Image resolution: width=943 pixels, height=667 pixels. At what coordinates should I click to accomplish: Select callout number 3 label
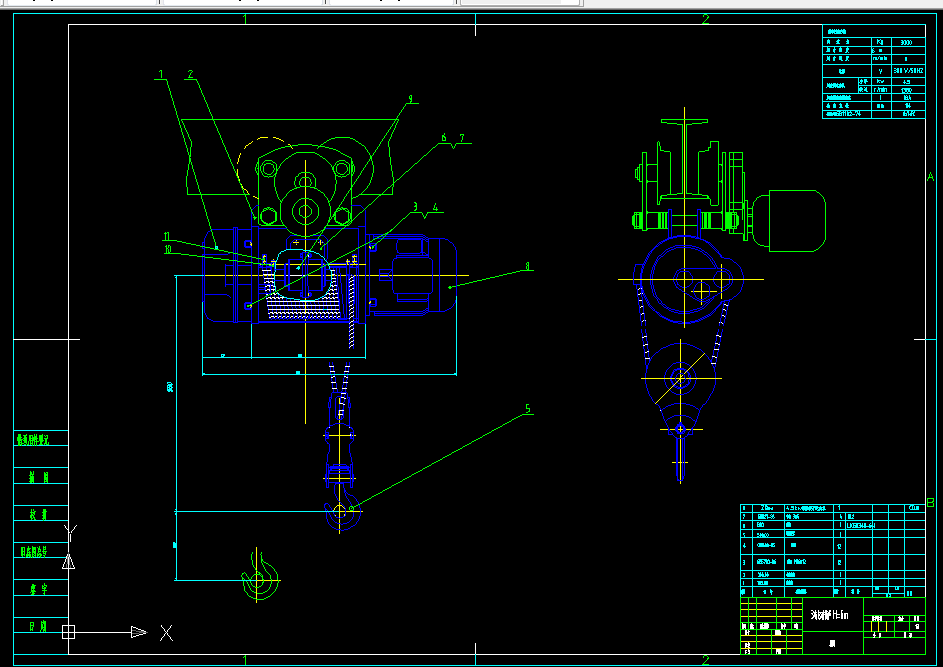click(x=416, y=207)
